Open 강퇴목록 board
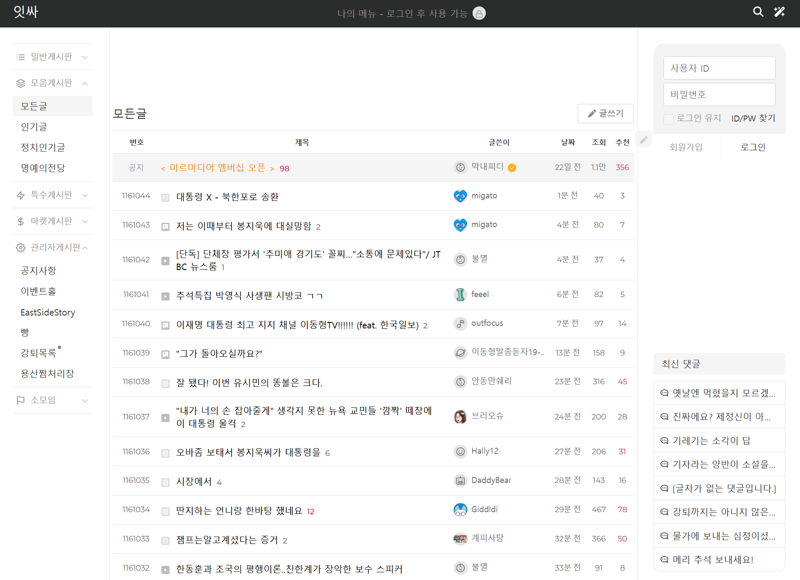 (x=38, y=352)
